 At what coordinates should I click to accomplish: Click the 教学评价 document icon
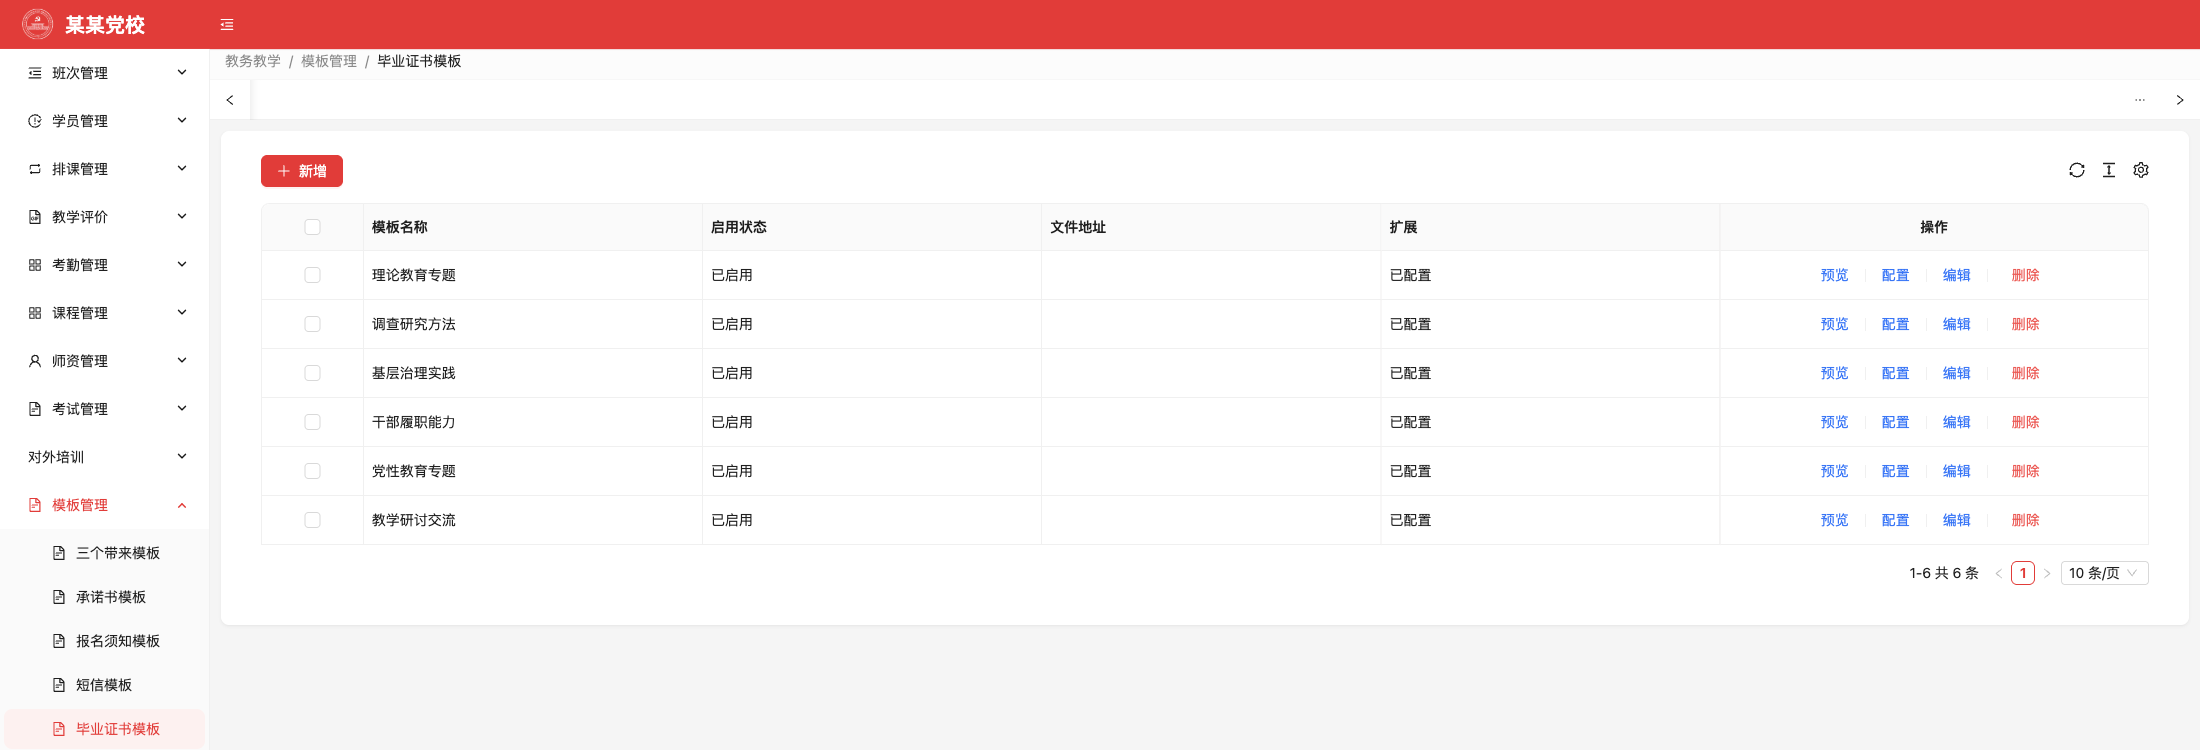pyautogui.click(x=35, y=217)
